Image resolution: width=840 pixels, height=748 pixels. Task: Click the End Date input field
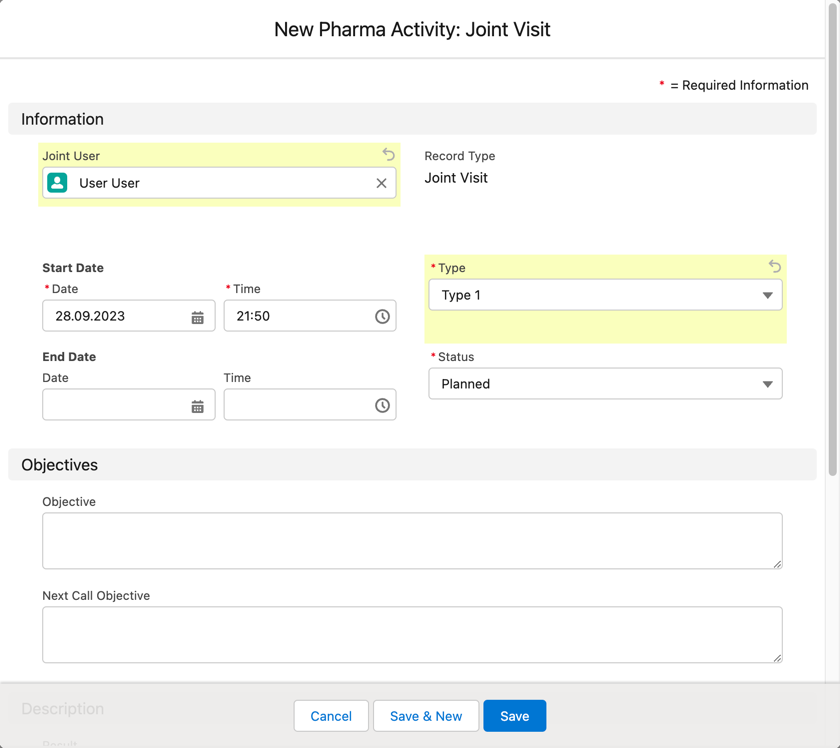point(115,406)
